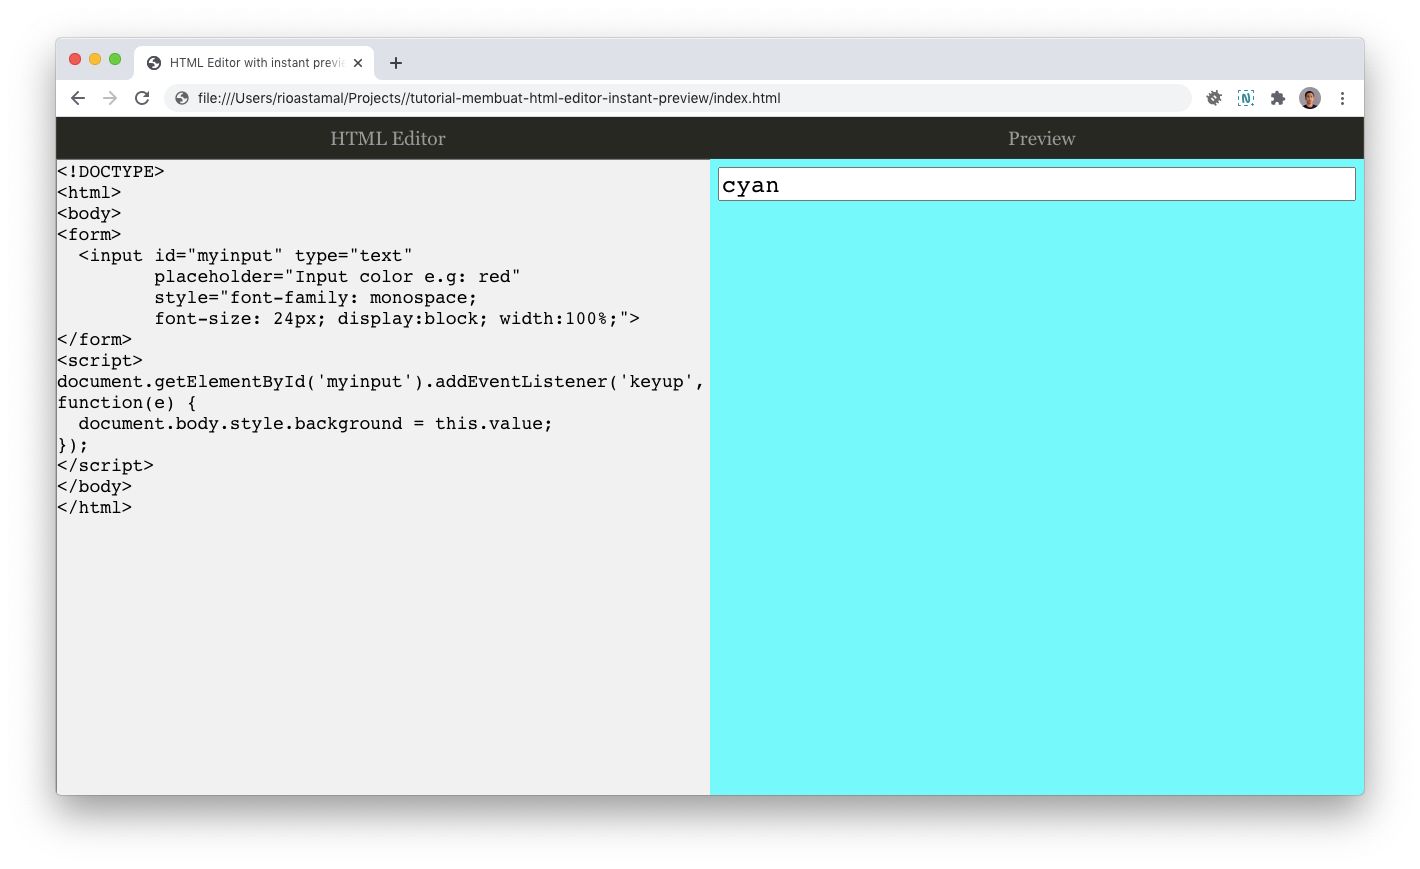1420x869 pixels.
Task: Click the HTML Editor header title
Action: point(388,139)
